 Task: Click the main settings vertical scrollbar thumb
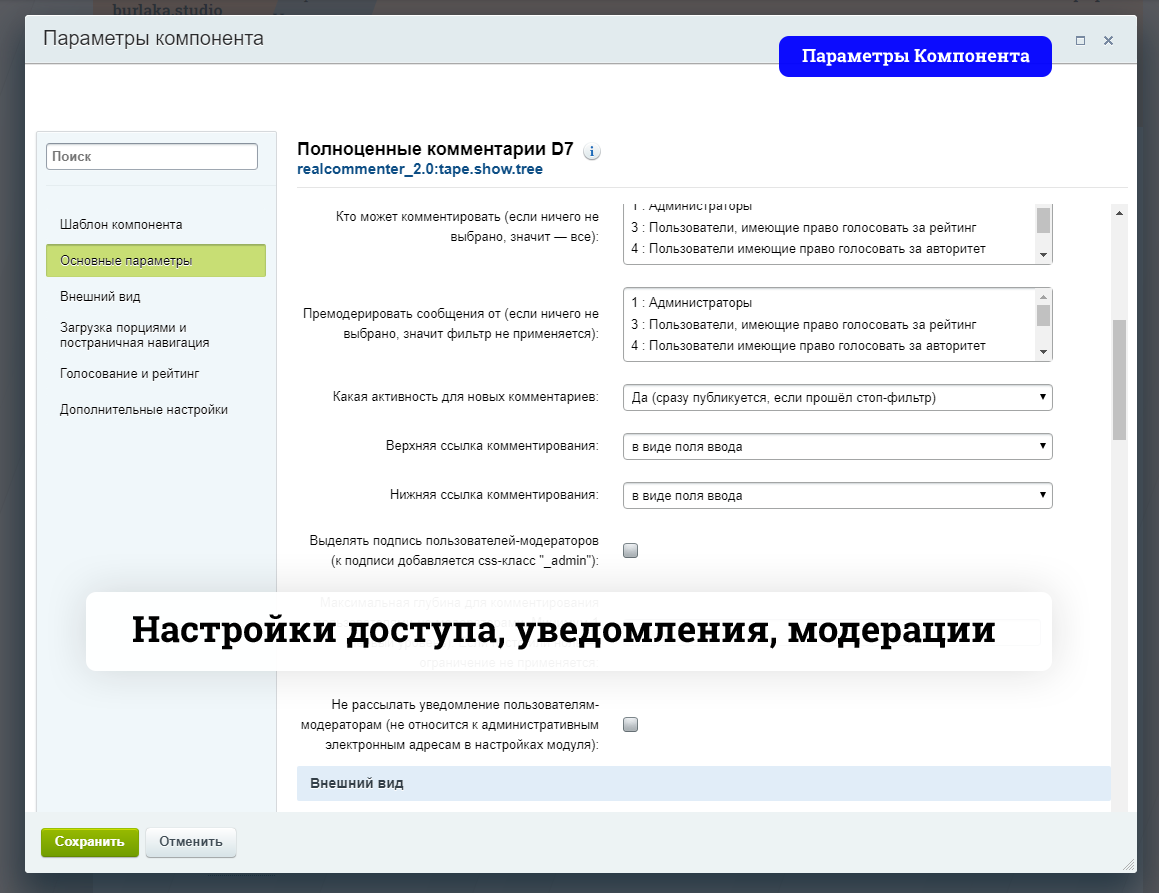coord(1119,380)
